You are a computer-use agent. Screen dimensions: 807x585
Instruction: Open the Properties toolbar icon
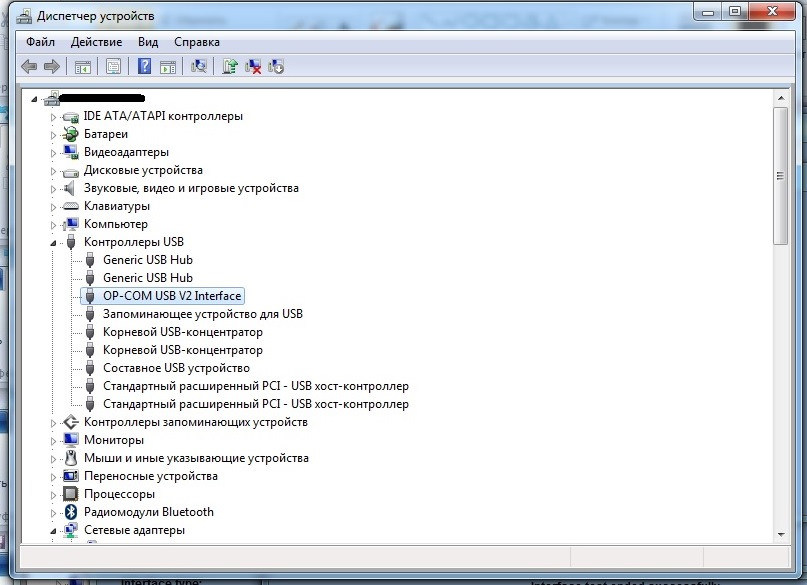point(113,66)
